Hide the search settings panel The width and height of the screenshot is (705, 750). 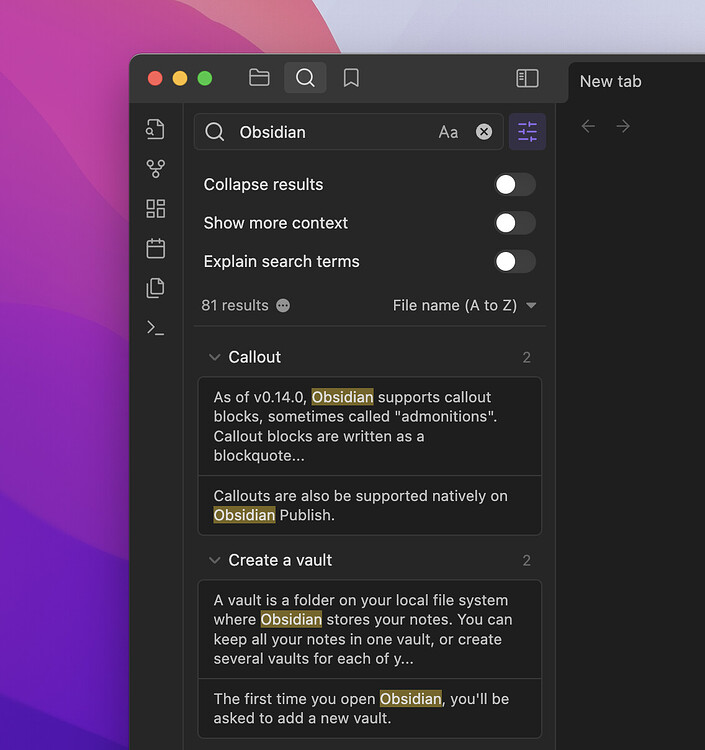pyautogui.click(x=527, y=132)
